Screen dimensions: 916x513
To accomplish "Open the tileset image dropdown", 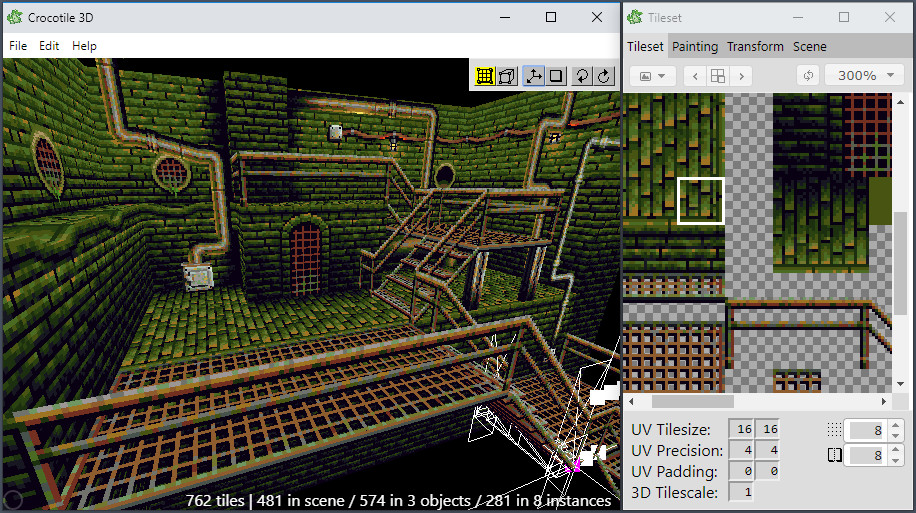I will [653, 76].
